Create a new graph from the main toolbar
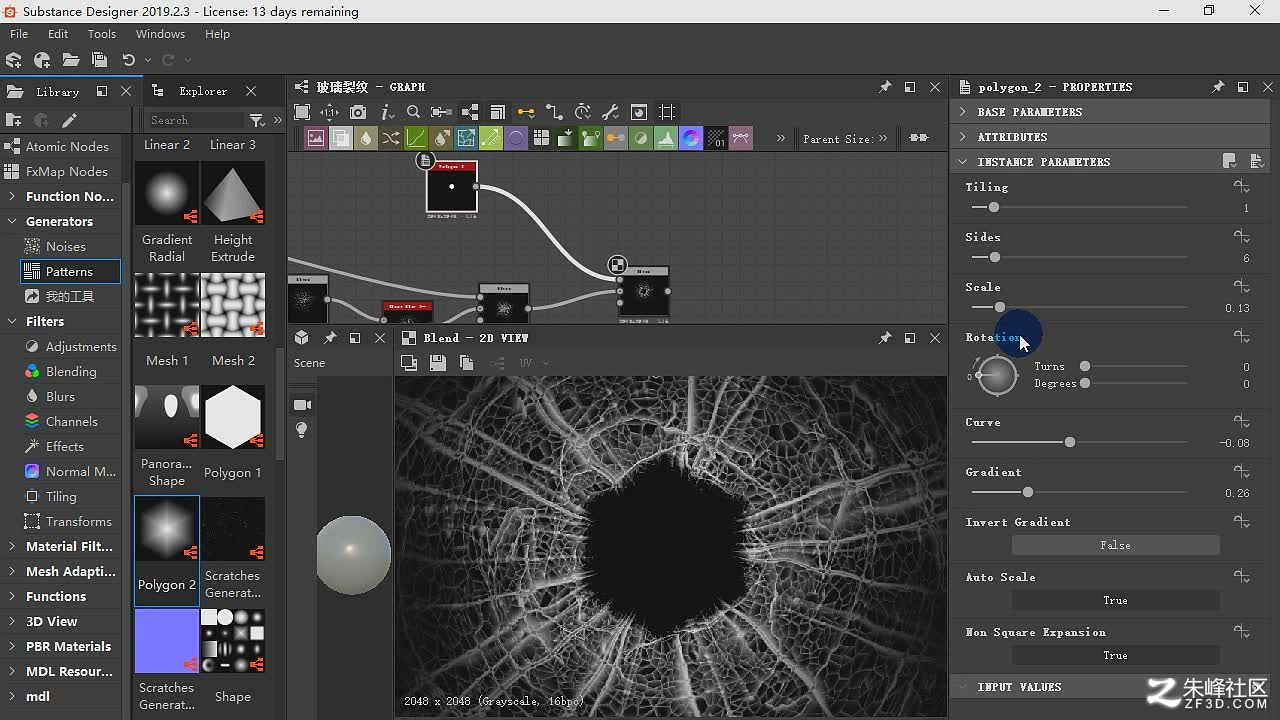The width and height of the screenshot is (1280, 720). pyautogui.click(x=42, y=60)
